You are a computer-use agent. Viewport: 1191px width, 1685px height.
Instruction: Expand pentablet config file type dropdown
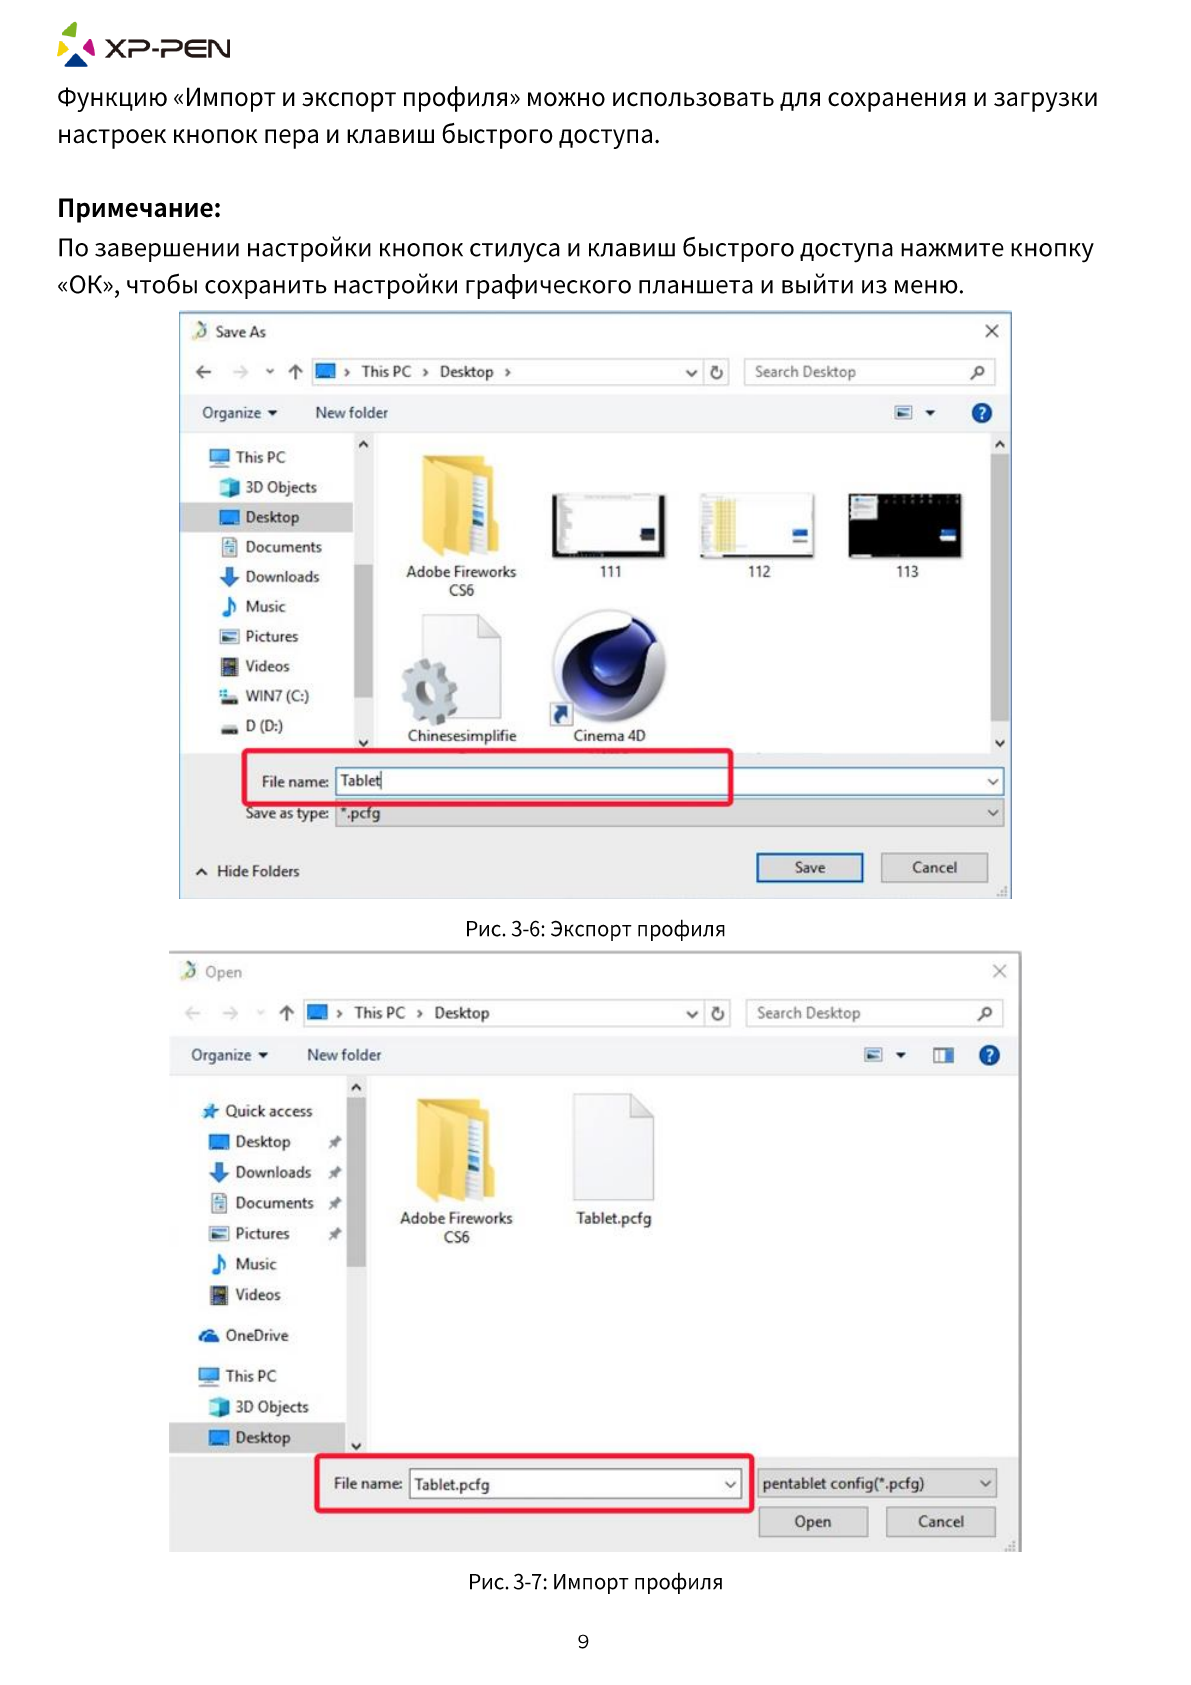click(x=985, y=1483)
